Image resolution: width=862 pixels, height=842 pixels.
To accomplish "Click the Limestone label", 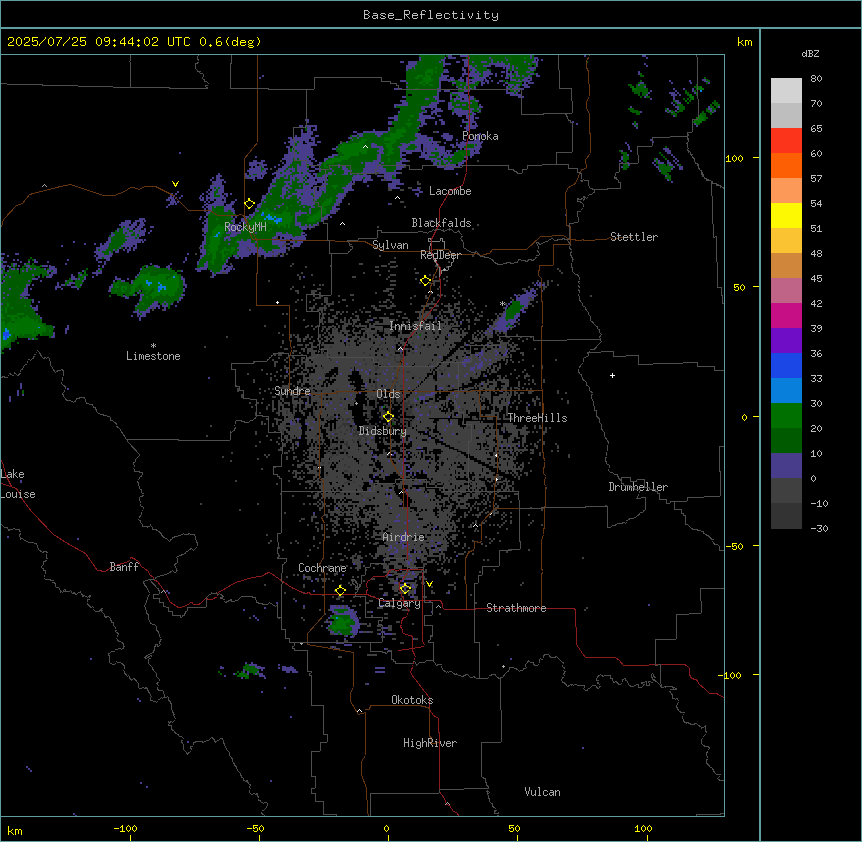I will click(x=153, y=356).
